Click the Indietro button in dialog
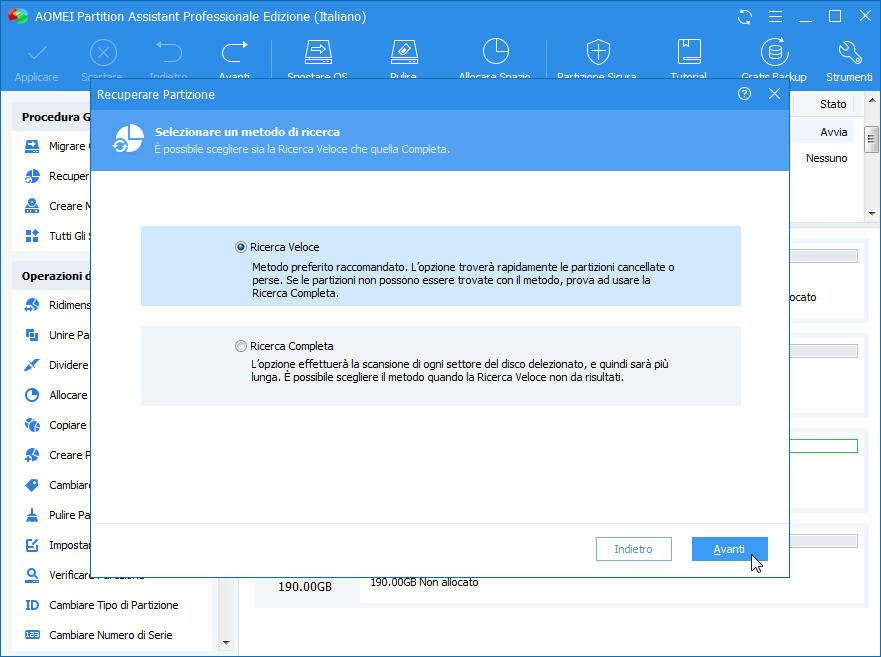 point(633,549)
